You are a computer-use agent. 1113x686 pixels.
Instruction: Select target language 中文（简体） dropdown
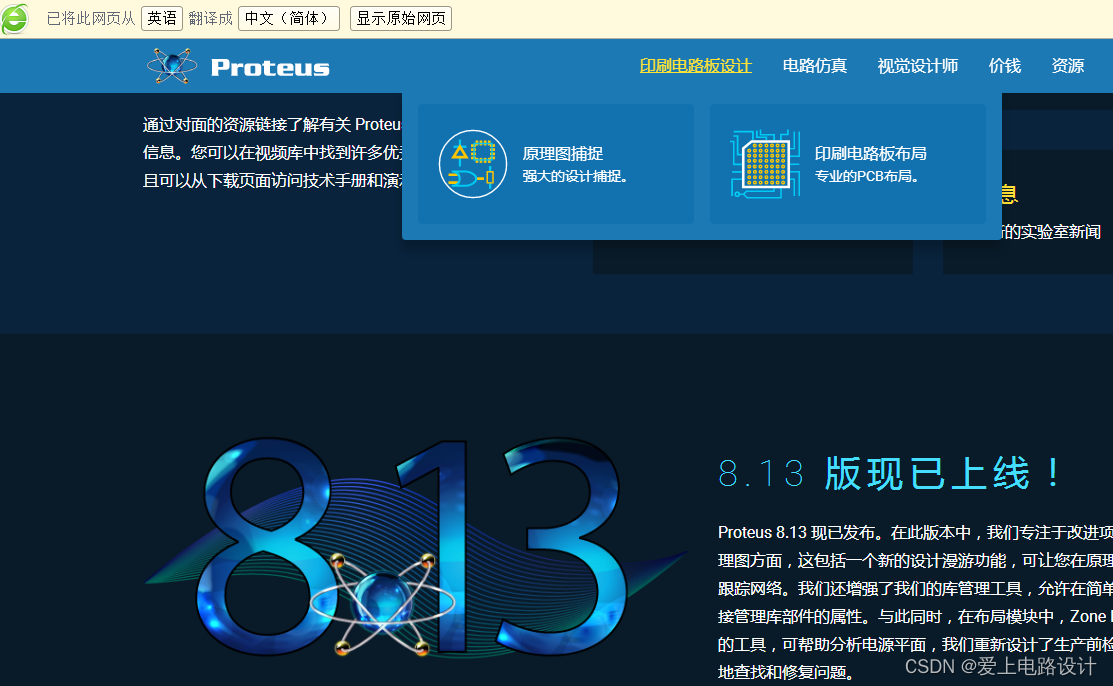click(289, 18)
